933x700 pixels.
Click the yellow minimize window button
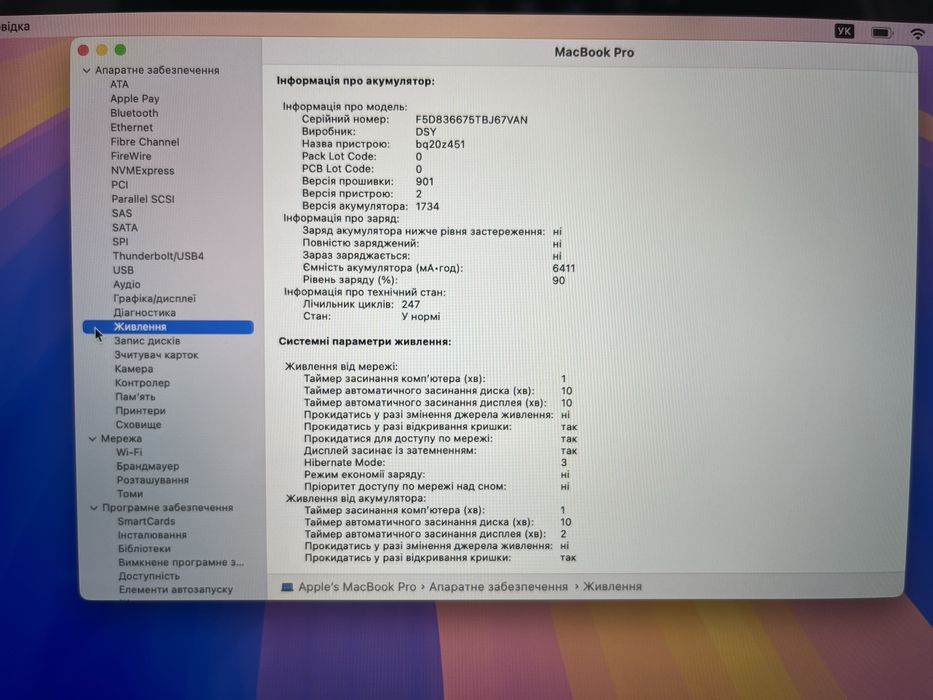pyautogui.click(x=102, y=50)
